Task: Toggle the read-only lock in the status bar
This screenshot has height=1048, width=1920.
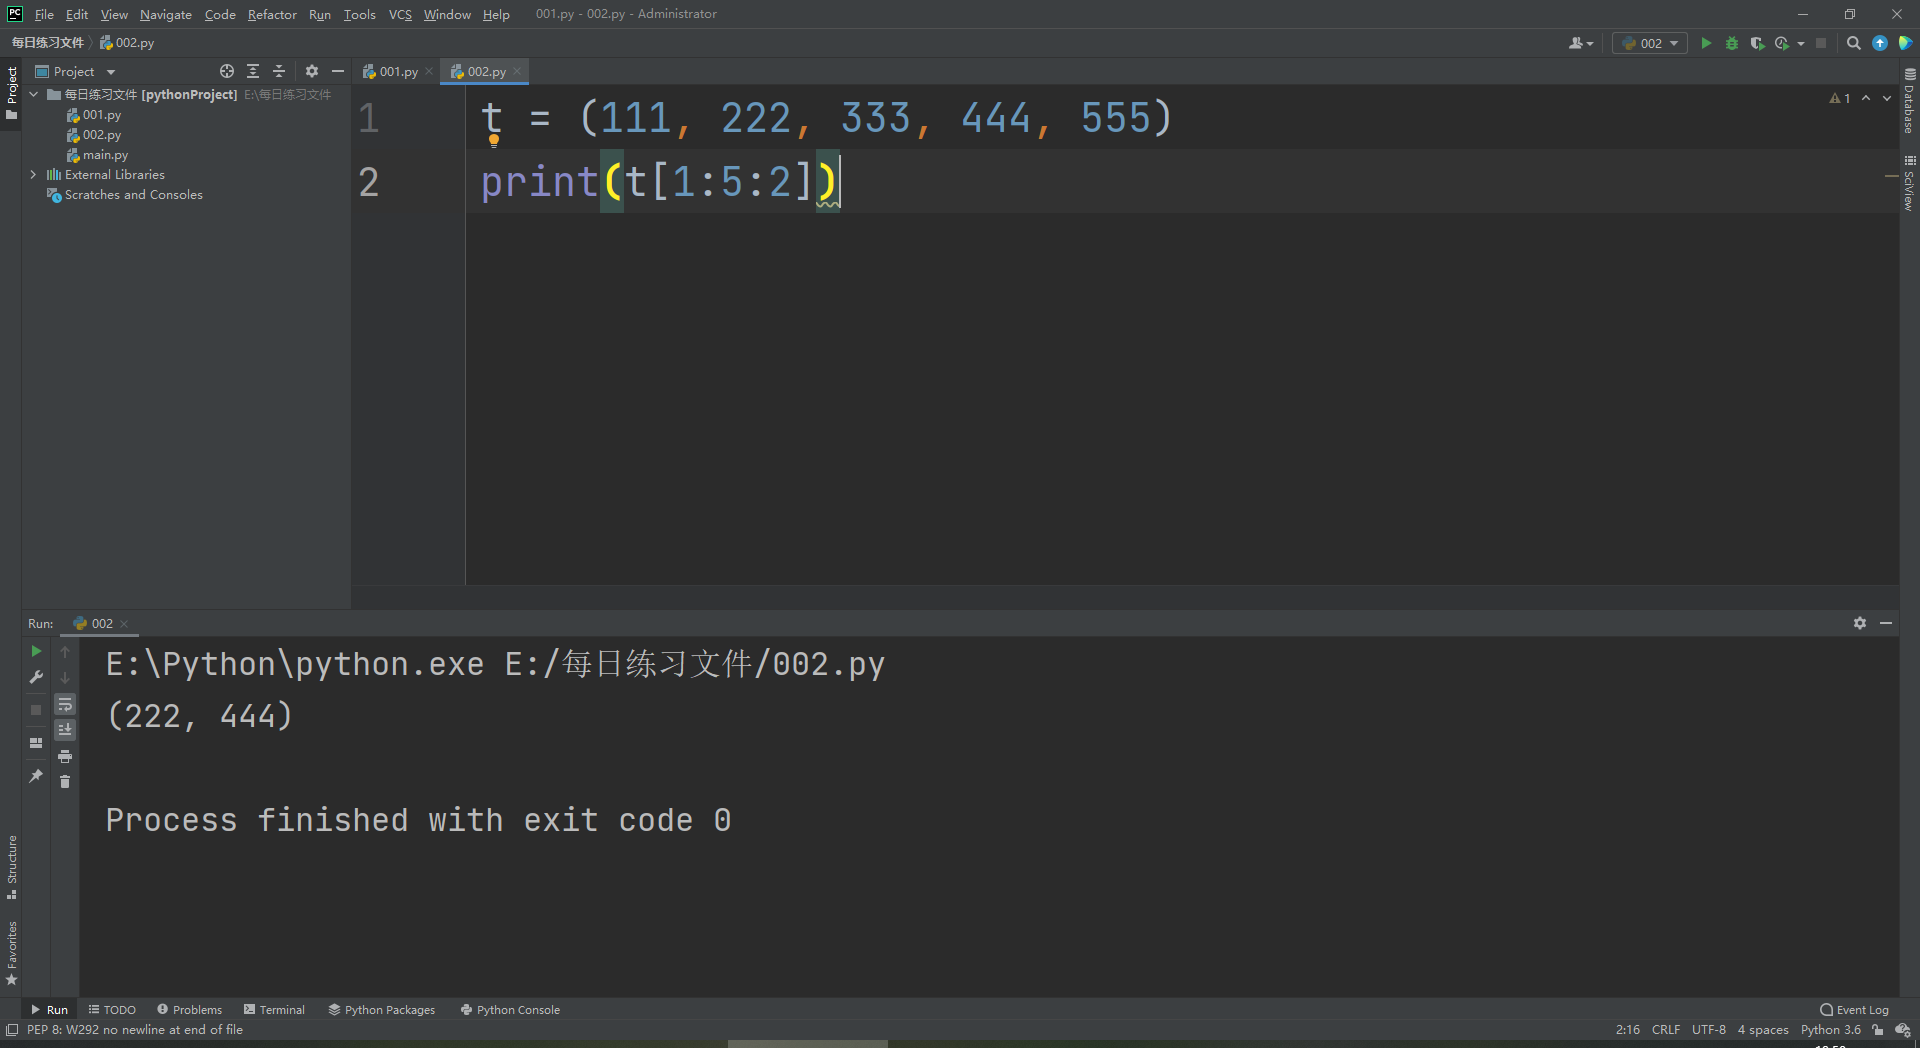Action: pos(1878,1030)
